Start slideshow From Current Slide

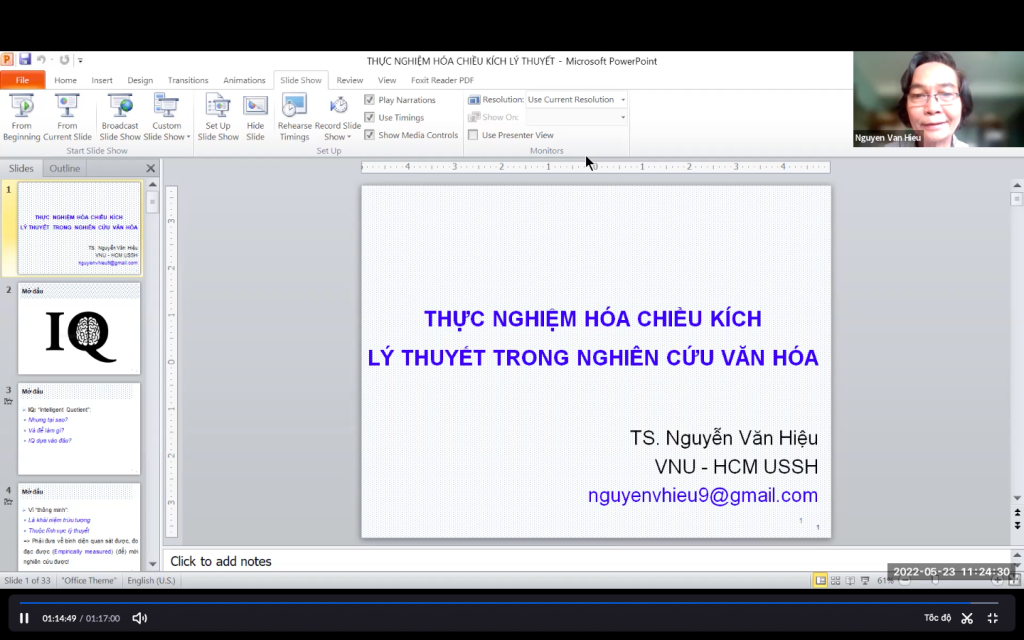67,118
